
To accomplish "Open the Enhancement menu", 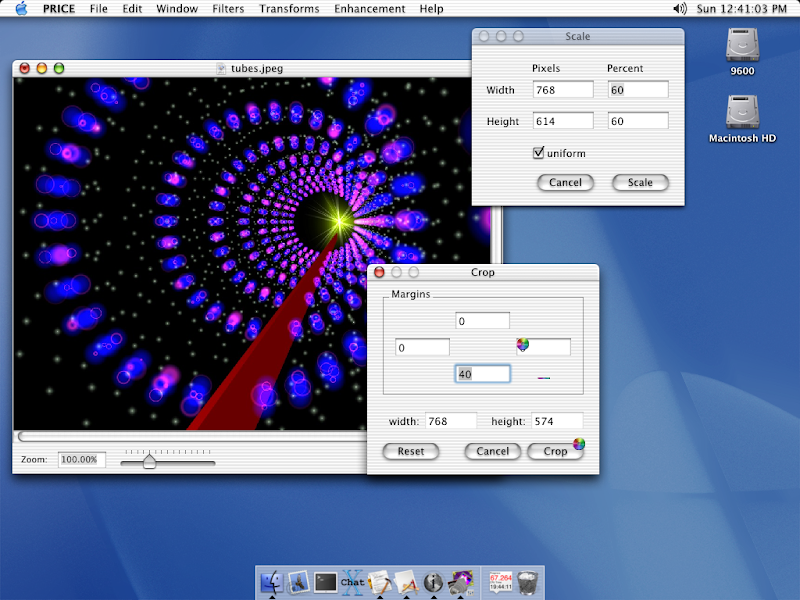I will (x=370, y=9).
